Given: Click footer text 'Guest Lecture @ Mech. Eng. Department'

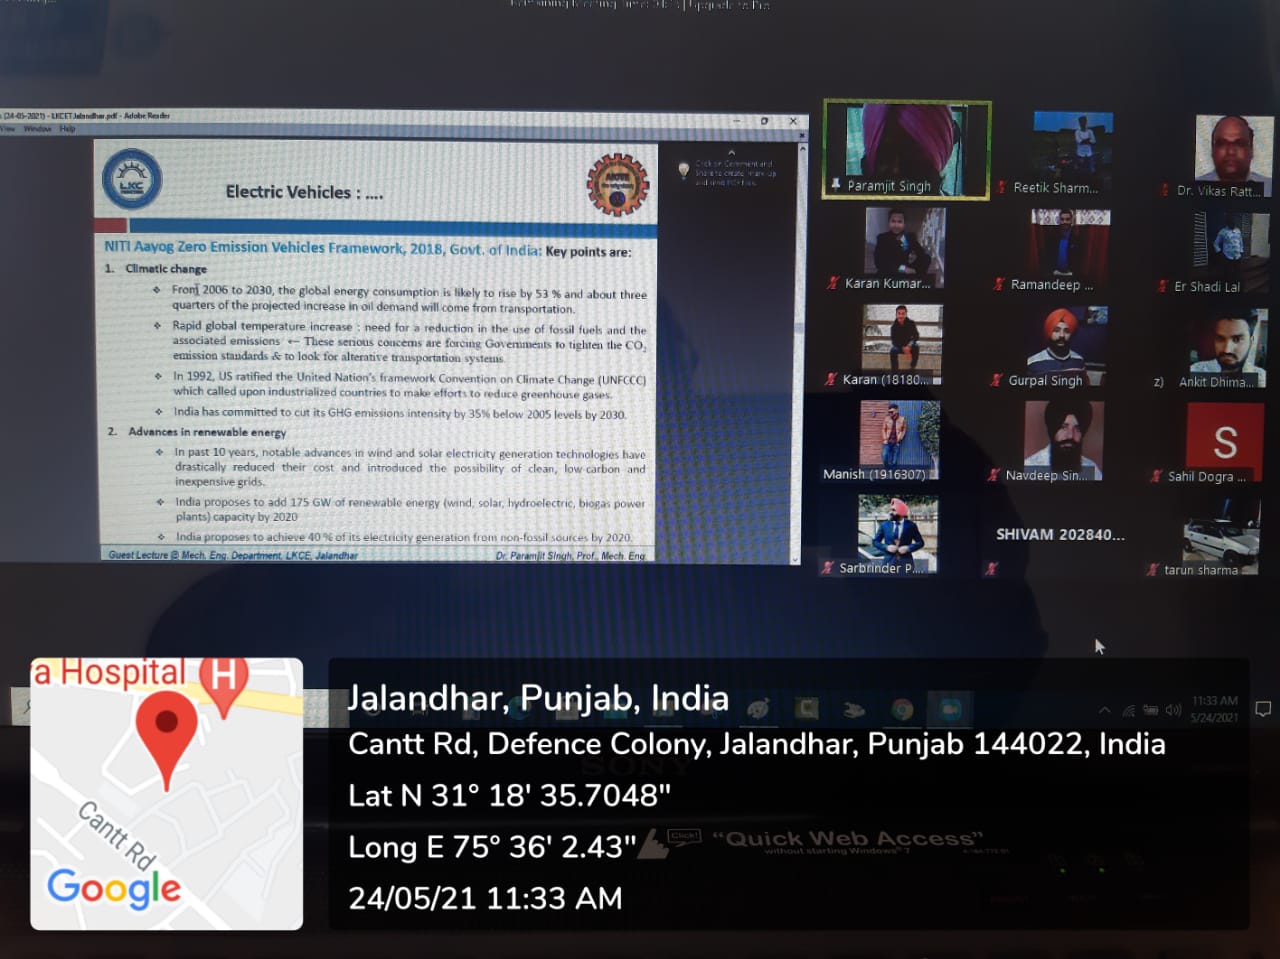Looking at the screenshot, I should 233,555.
